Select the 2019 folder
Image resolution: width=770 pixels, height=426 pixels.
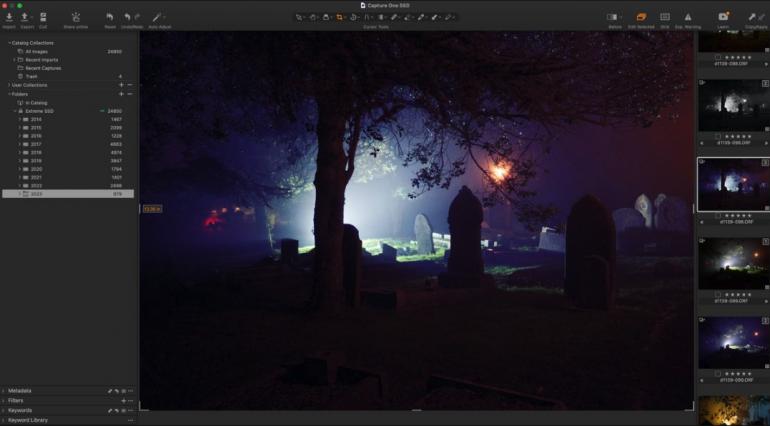pos(68,161)
